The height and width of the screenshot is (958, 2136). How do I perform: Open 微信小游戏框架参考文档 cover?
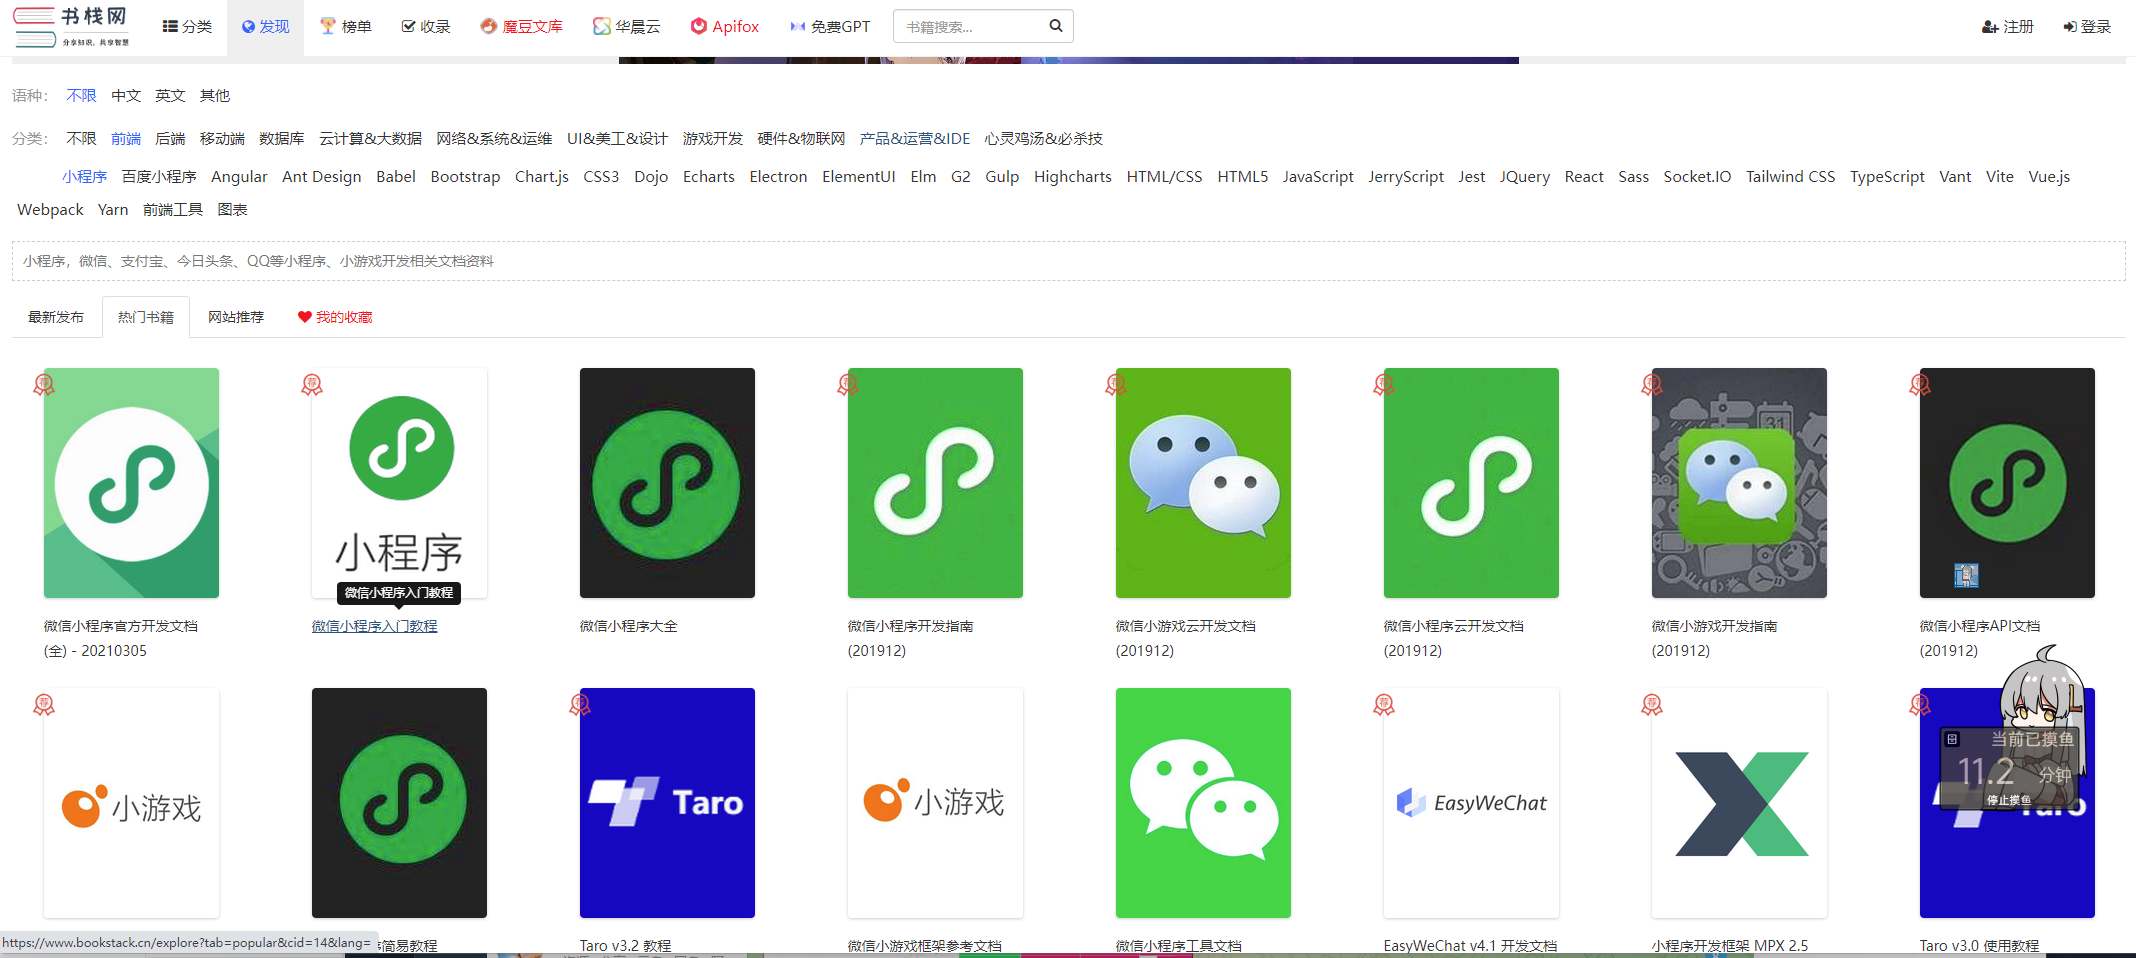[935, 803]
